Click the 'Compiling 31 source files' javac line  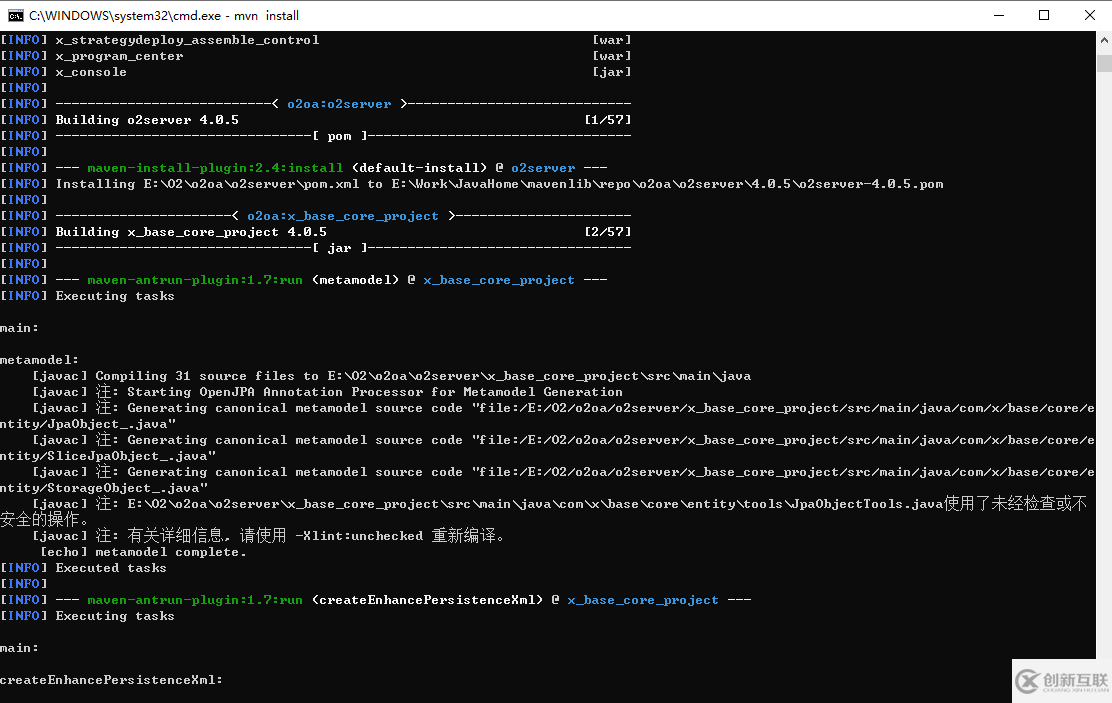[x=391, y=376]
